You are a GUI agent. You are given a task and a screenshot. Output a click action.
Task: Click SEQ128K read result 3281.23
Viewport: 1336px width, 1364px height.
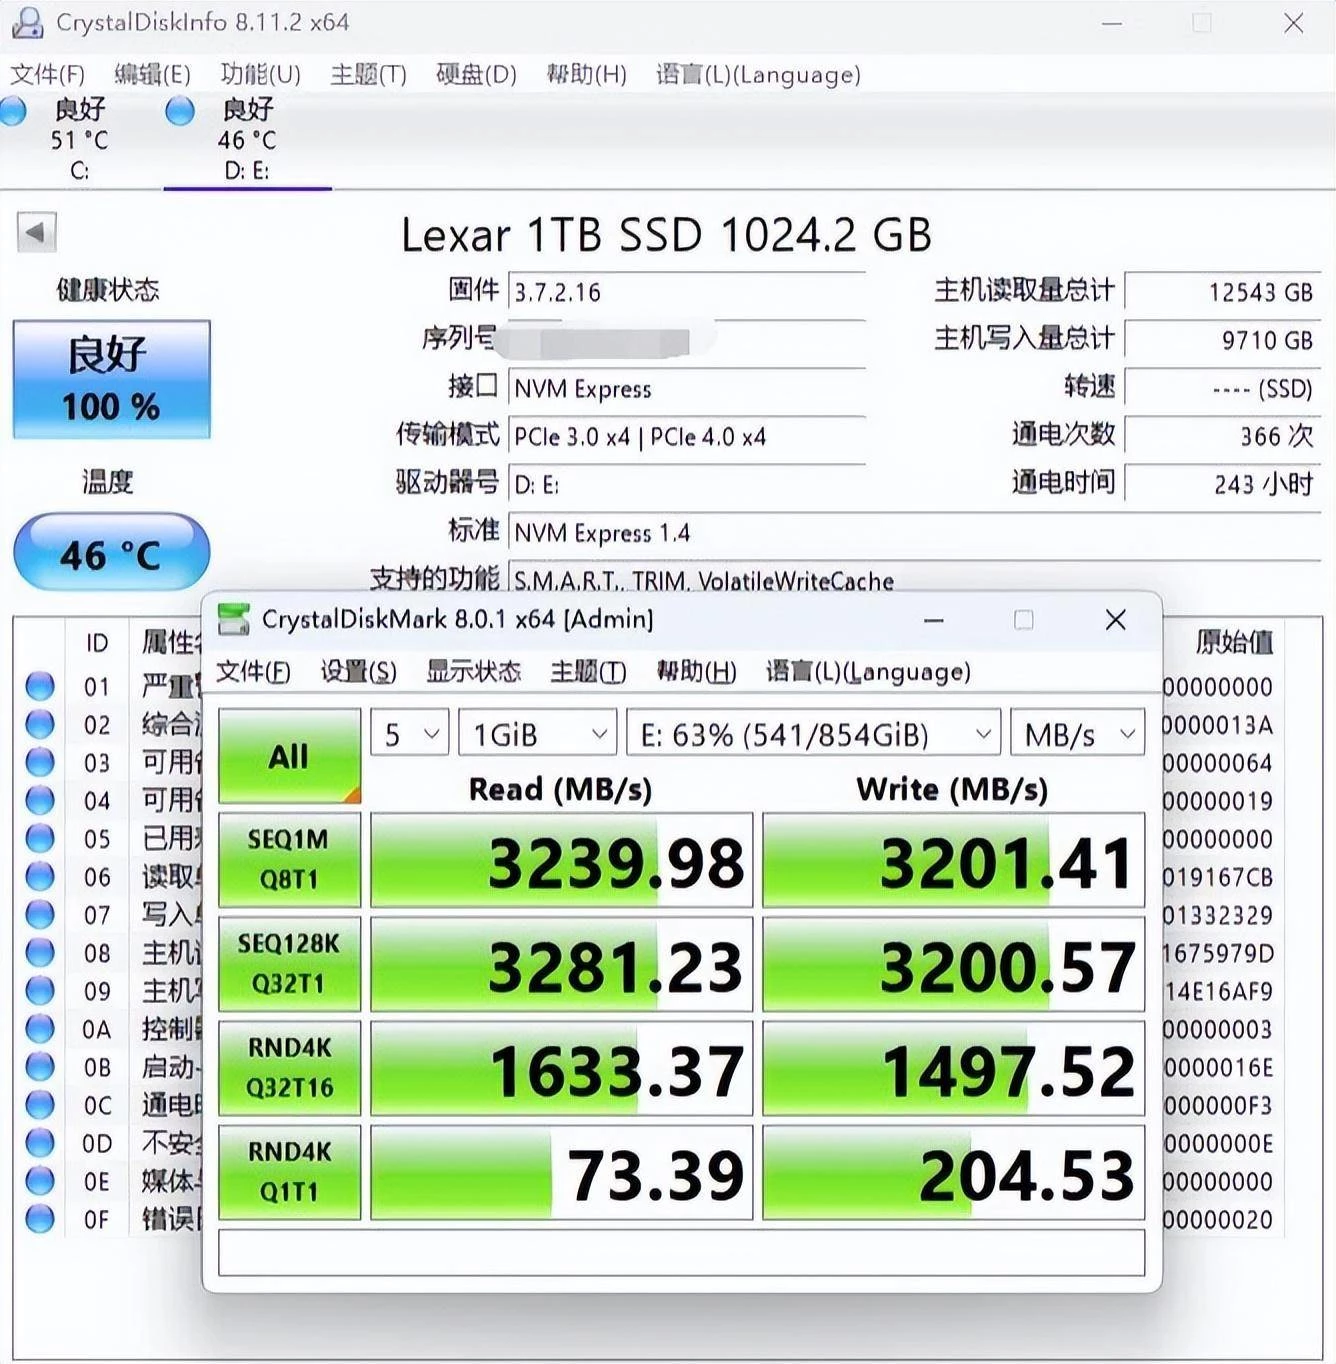[561, 965]
